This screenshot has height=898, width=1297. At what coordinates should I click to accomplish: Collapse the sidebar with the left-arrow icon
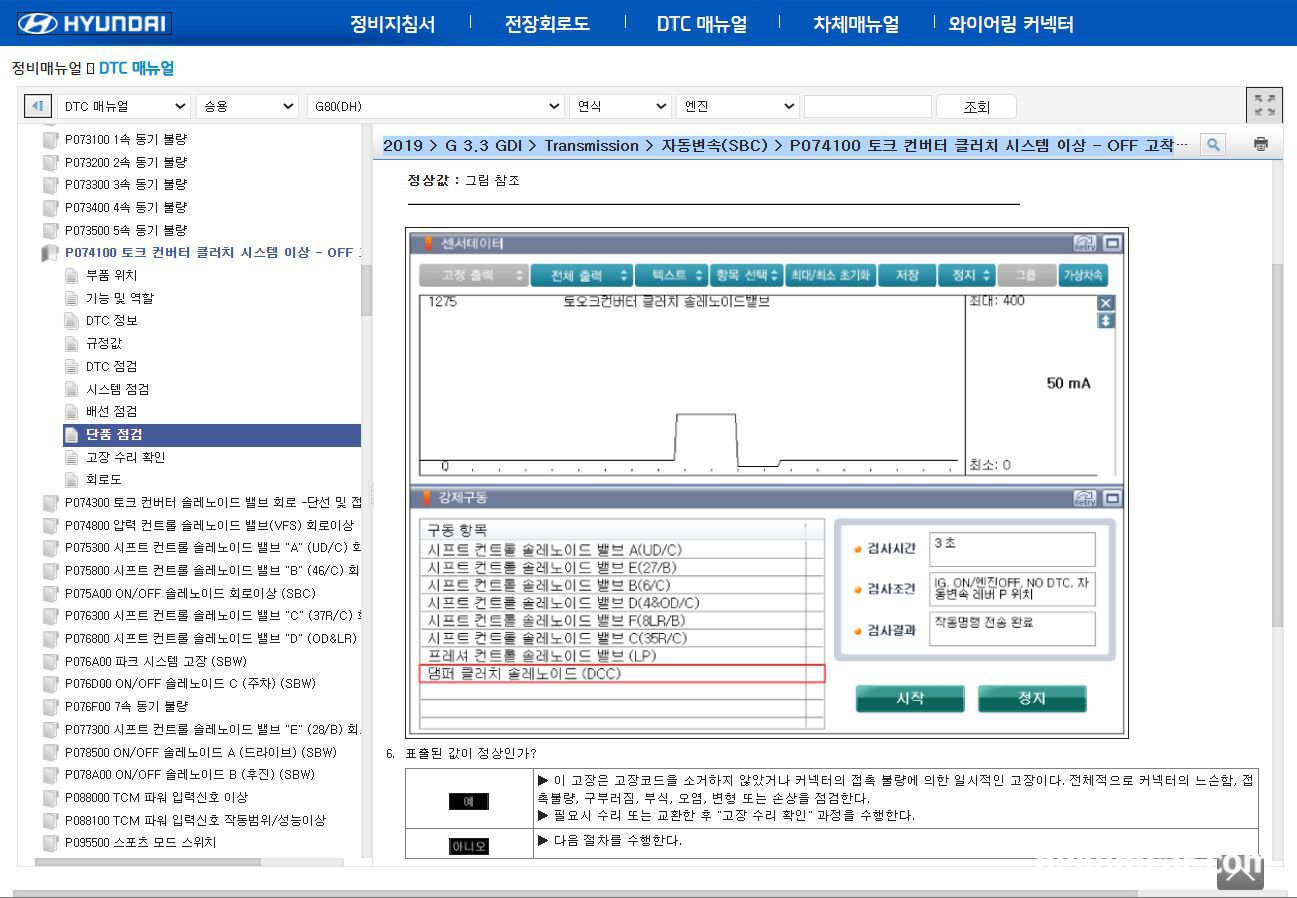pos(37,105)
